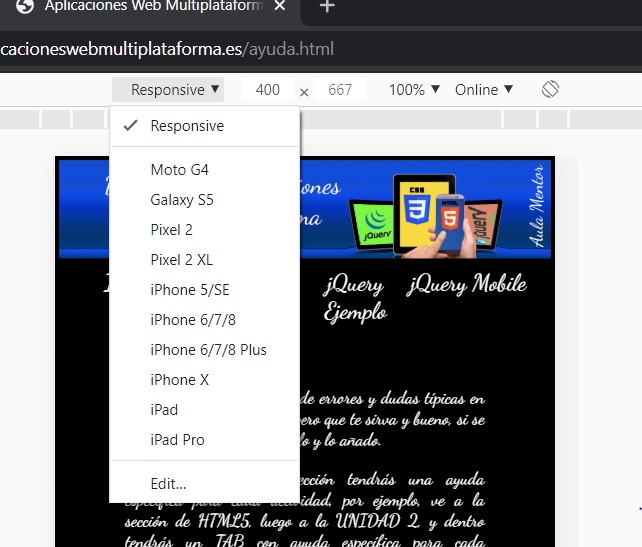The image size is (642, 547).
Task: Open the jQuery Mobile navigation link
Action: (x=466, y=284)
